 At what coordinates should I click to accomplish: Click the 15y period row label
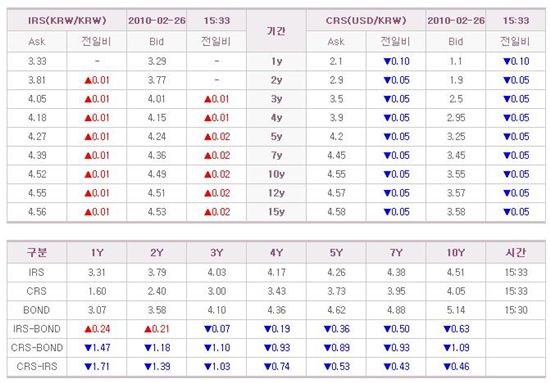(276, 212)
